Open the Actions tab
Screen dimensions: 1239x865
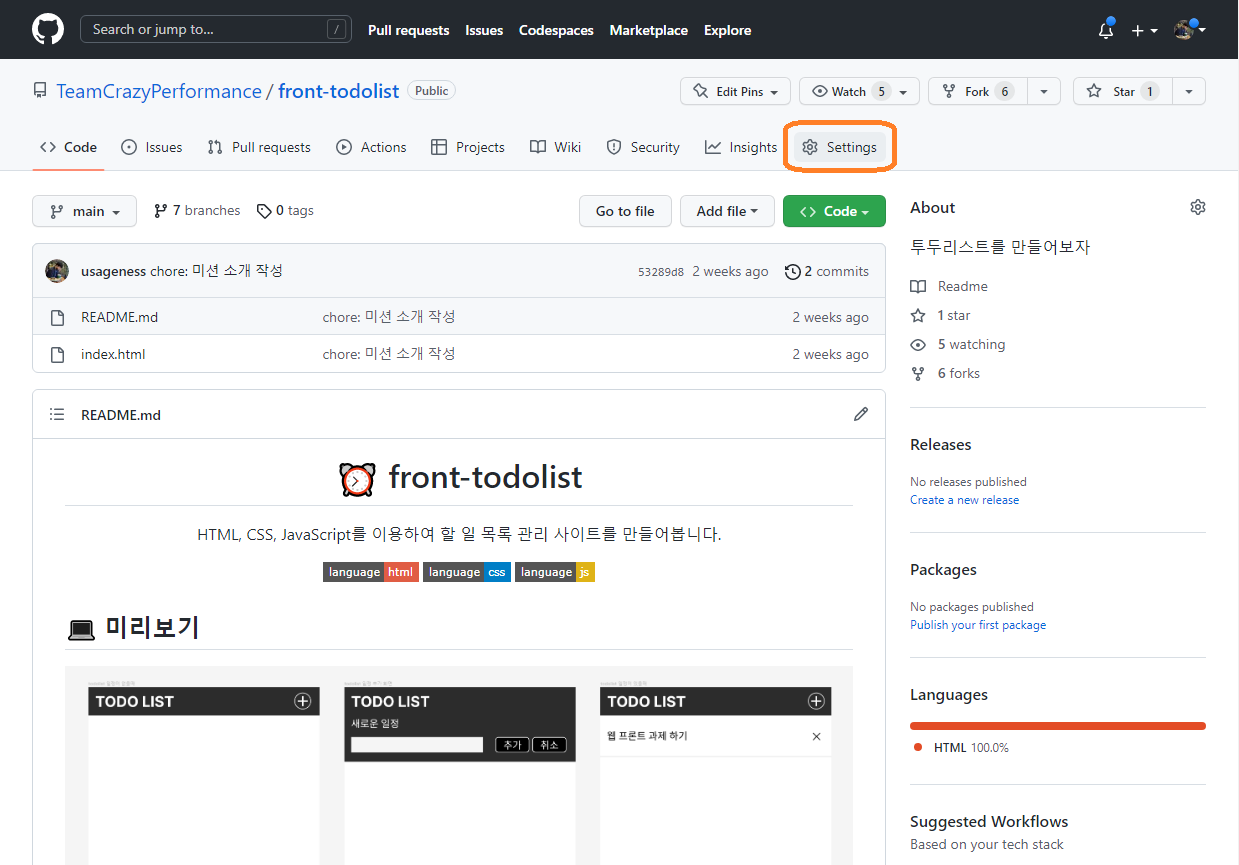click(371, 147)
